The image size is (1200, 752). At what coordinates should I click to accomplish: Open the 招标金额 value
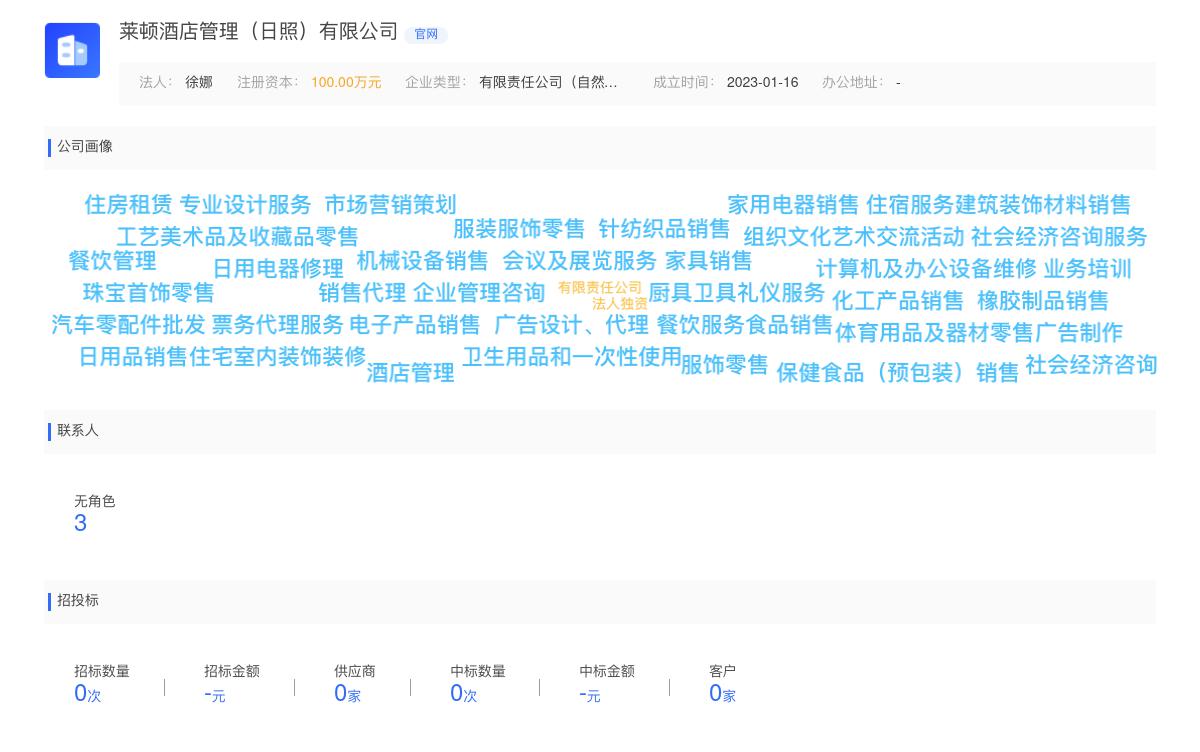214,694
